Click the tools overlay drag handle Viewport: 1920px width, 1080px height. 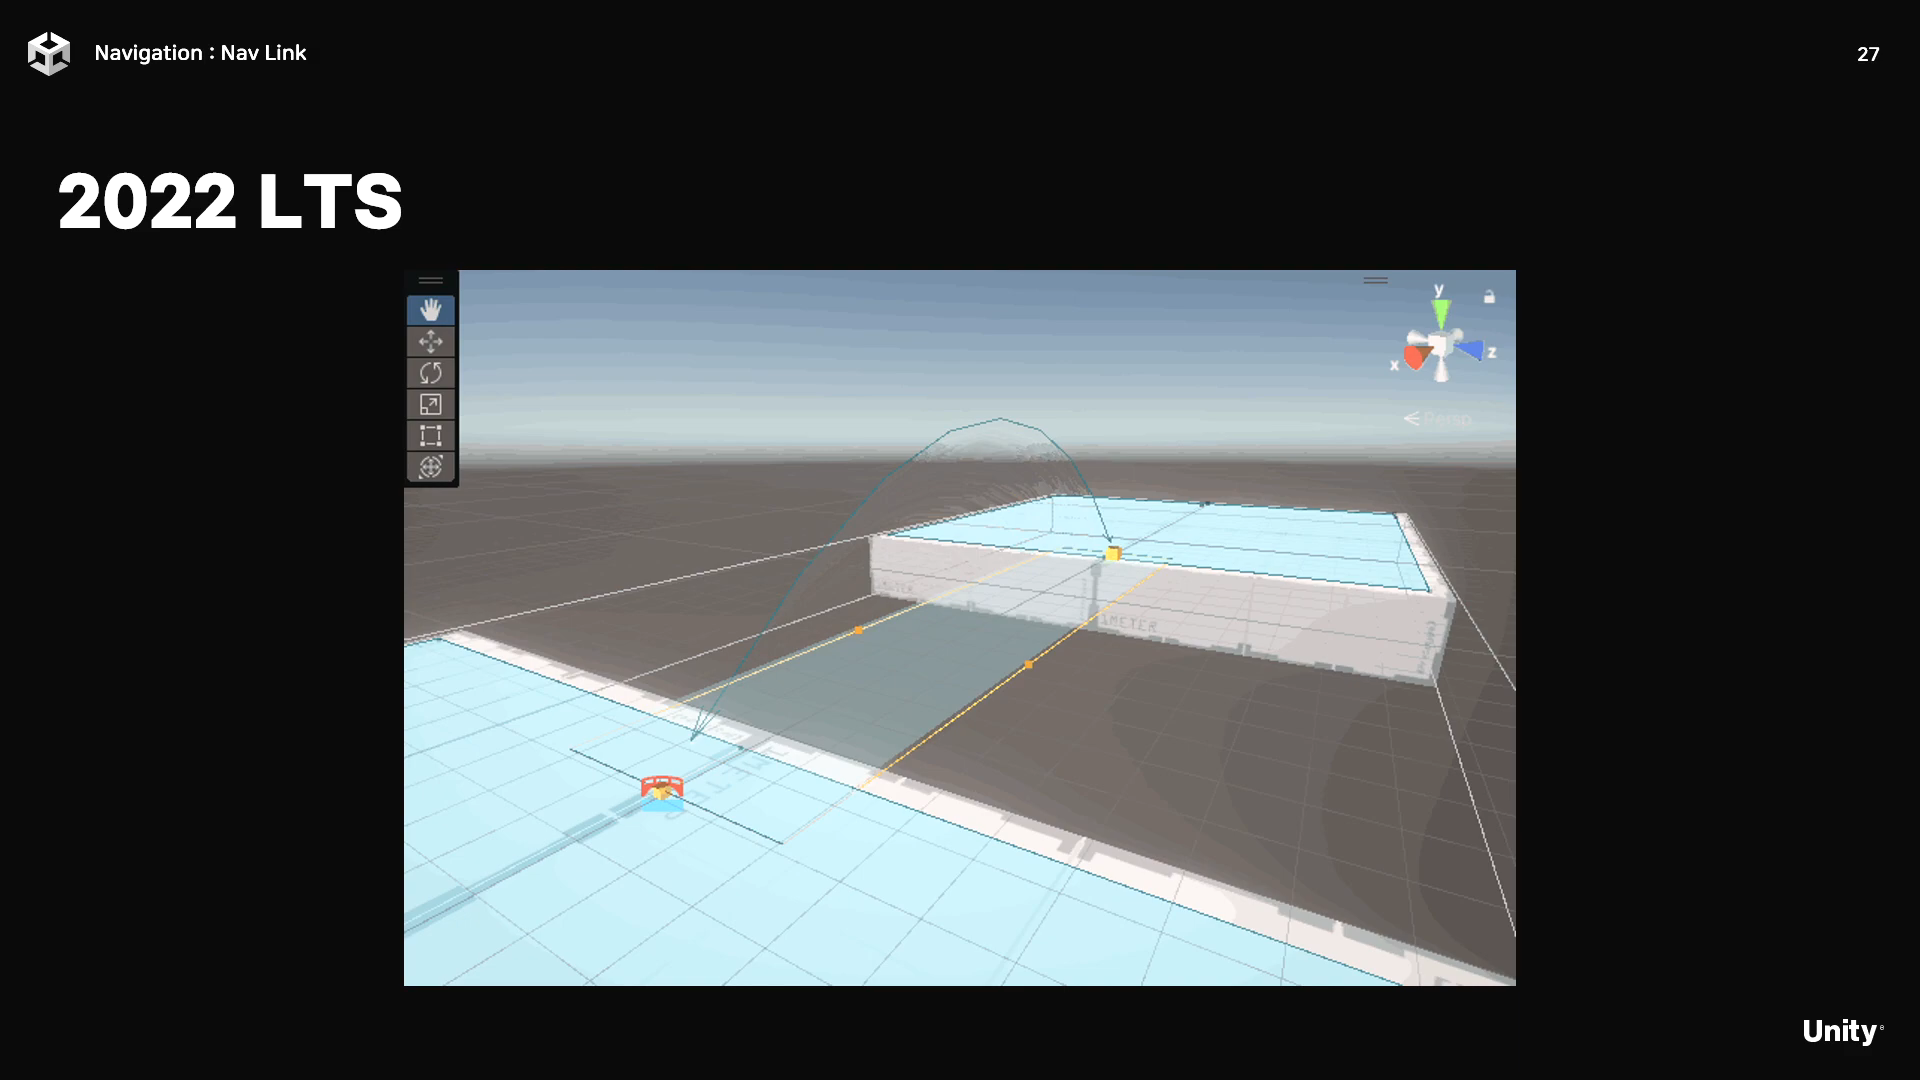click(431, 281)
